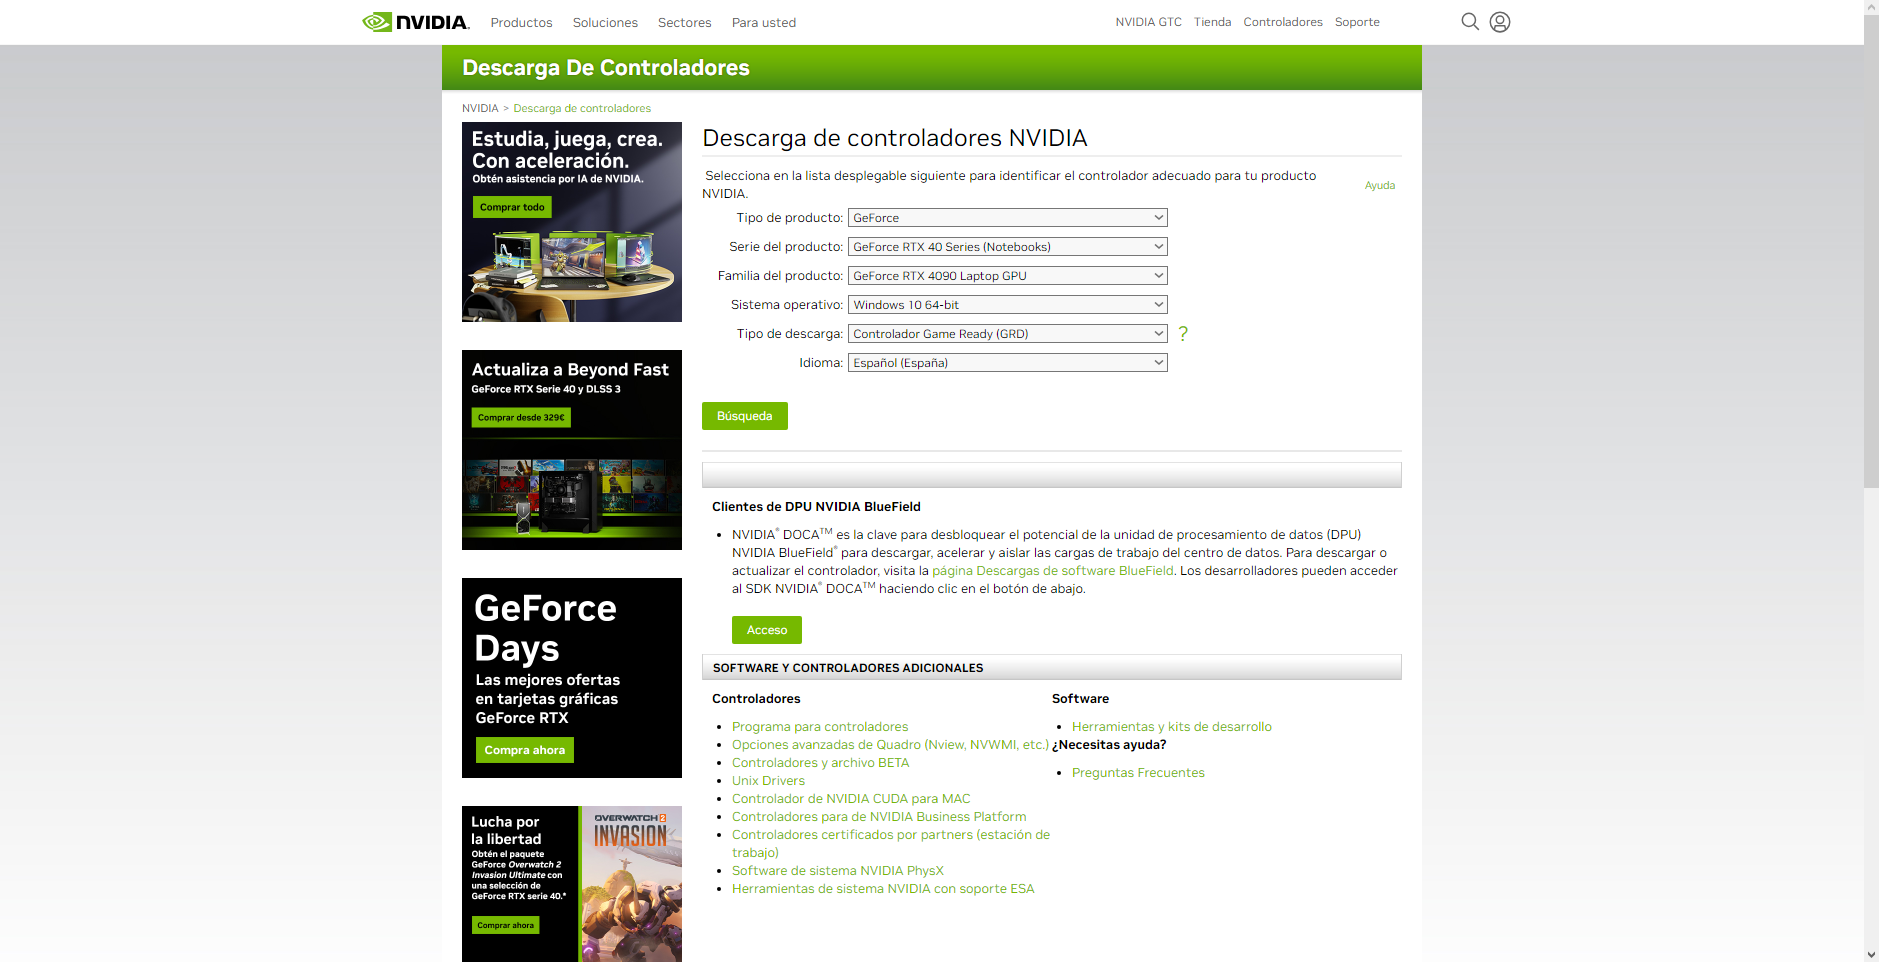Click the scrollbar up arrow
The width and height of the screenshot is (1879, 962).
[x=1871, y=7]
